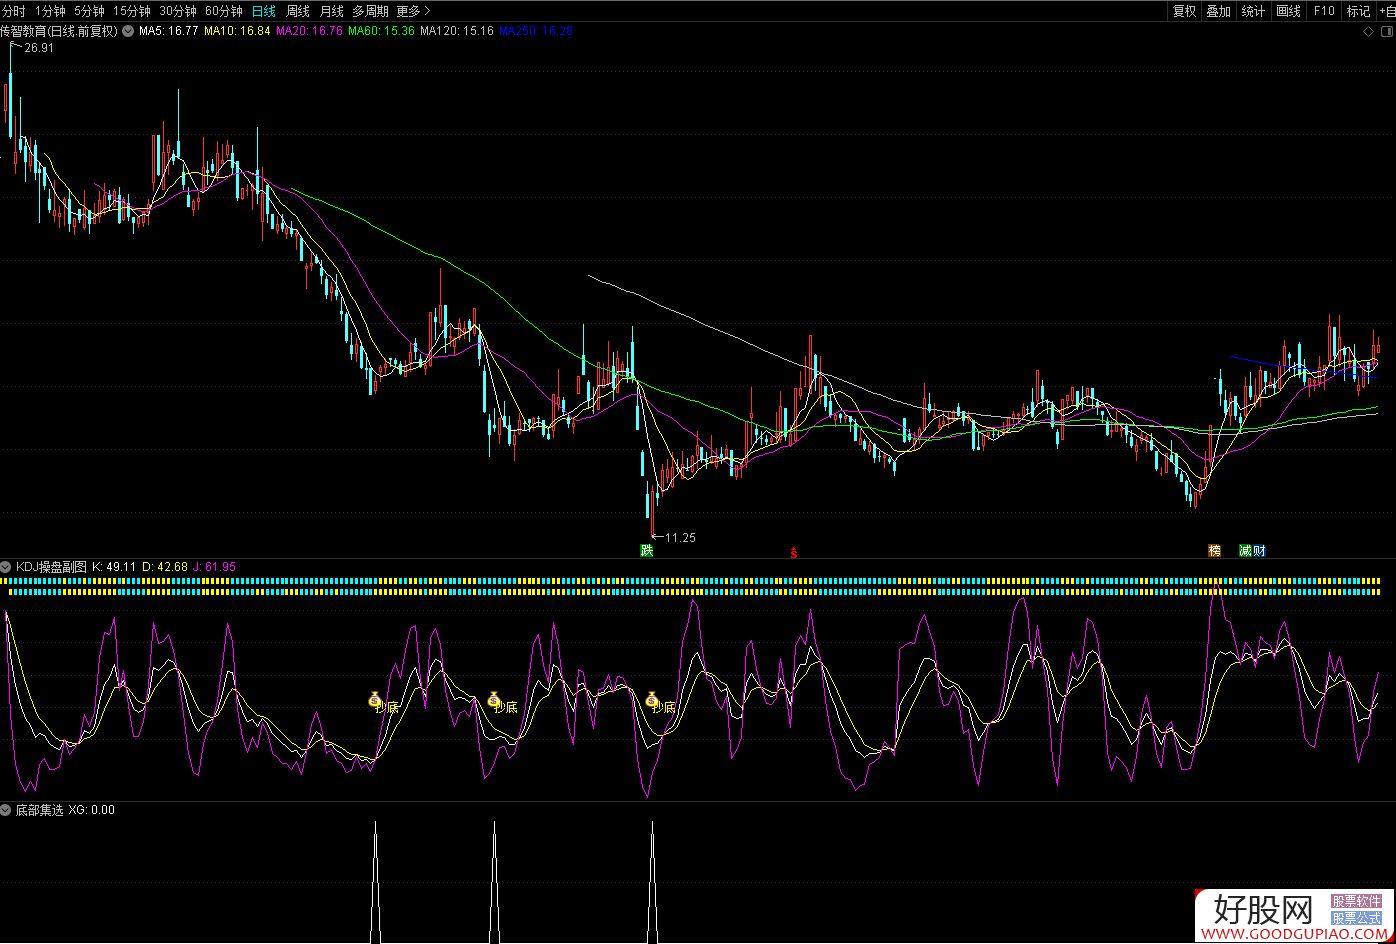Screen dimensions: 1396x944
Task: Click the 传智教育(日线 前复权) title
Action: pos(59,31)
